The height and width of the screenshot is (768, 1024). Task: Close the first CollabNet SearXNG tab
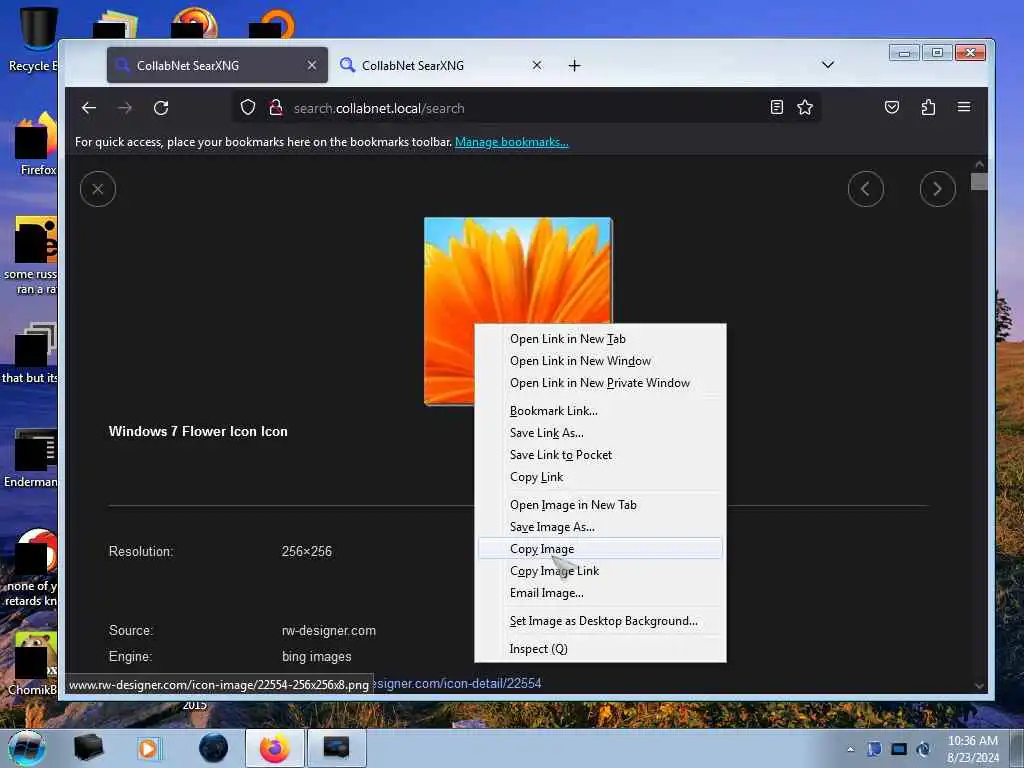point(312,65)
